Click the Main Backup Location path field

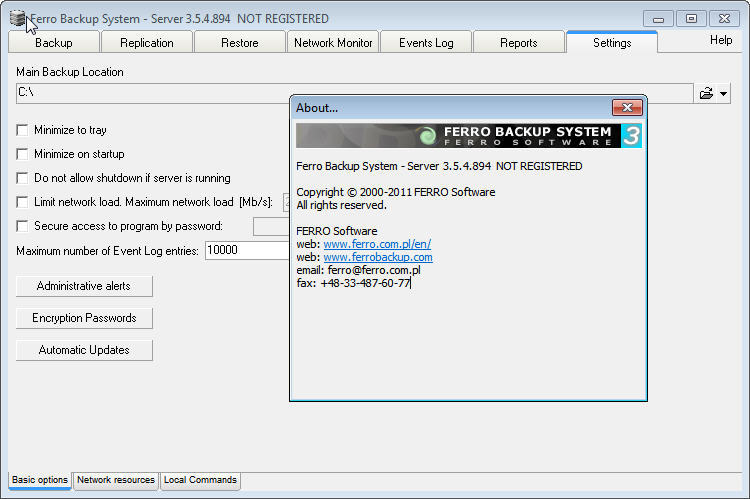tap(355, 93)
